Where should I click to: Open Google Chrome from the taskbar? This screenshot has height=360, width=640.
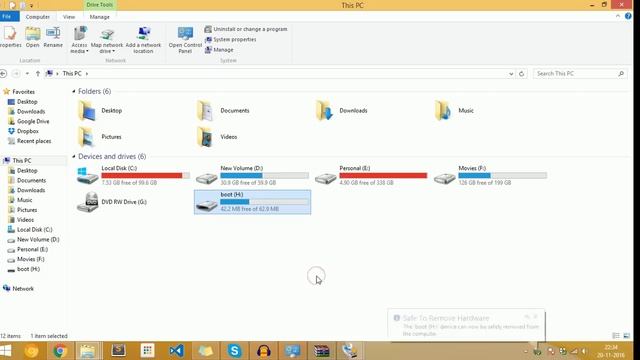click(x=60, y=351)
